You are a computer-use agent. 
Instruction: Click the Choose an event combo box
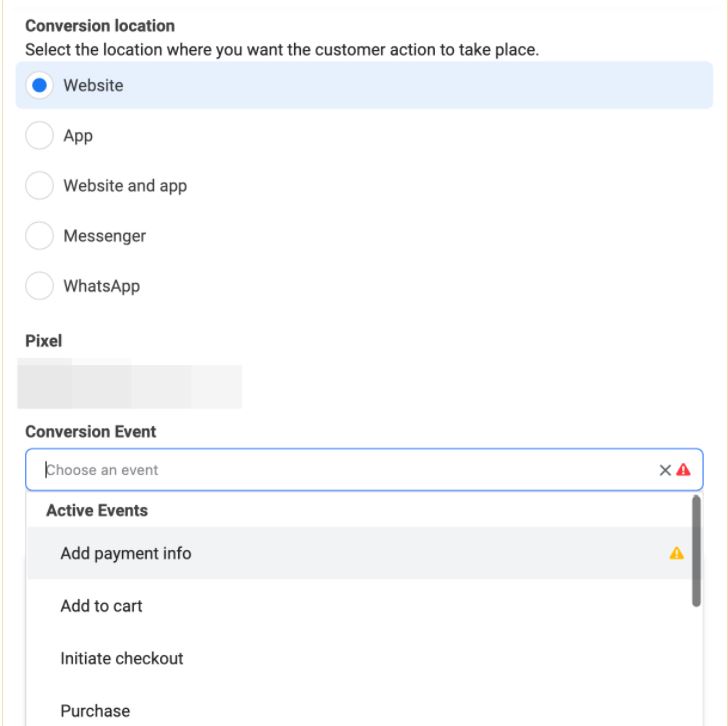[x=340, y=470]
